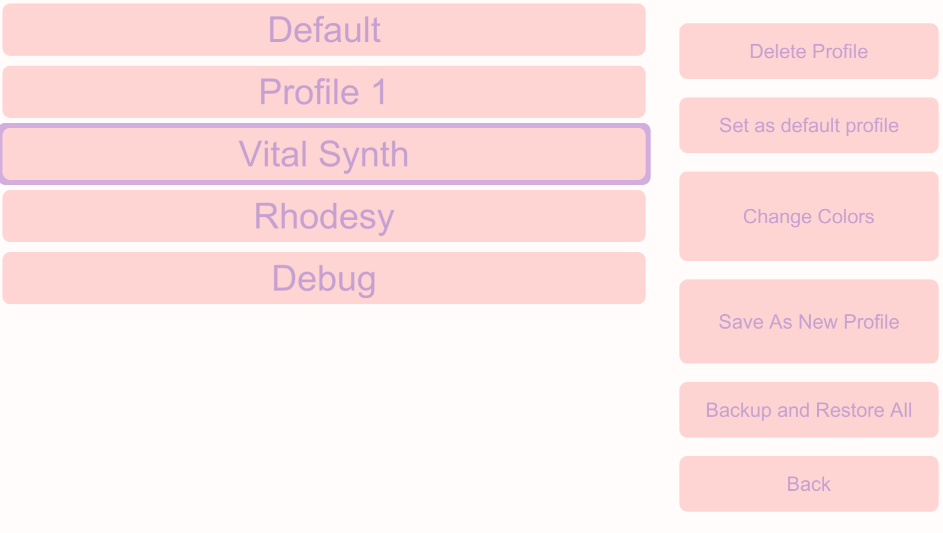
Task: Click Save As New Profile
Action: tap(808, 321)
